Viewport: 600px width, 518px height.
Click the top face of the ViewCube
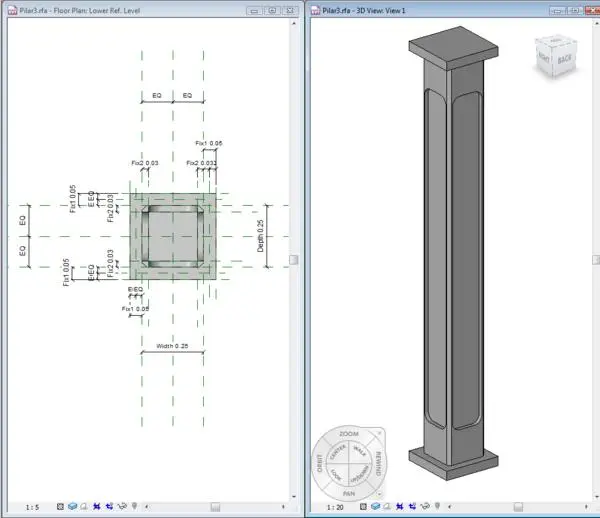(555, 41)
